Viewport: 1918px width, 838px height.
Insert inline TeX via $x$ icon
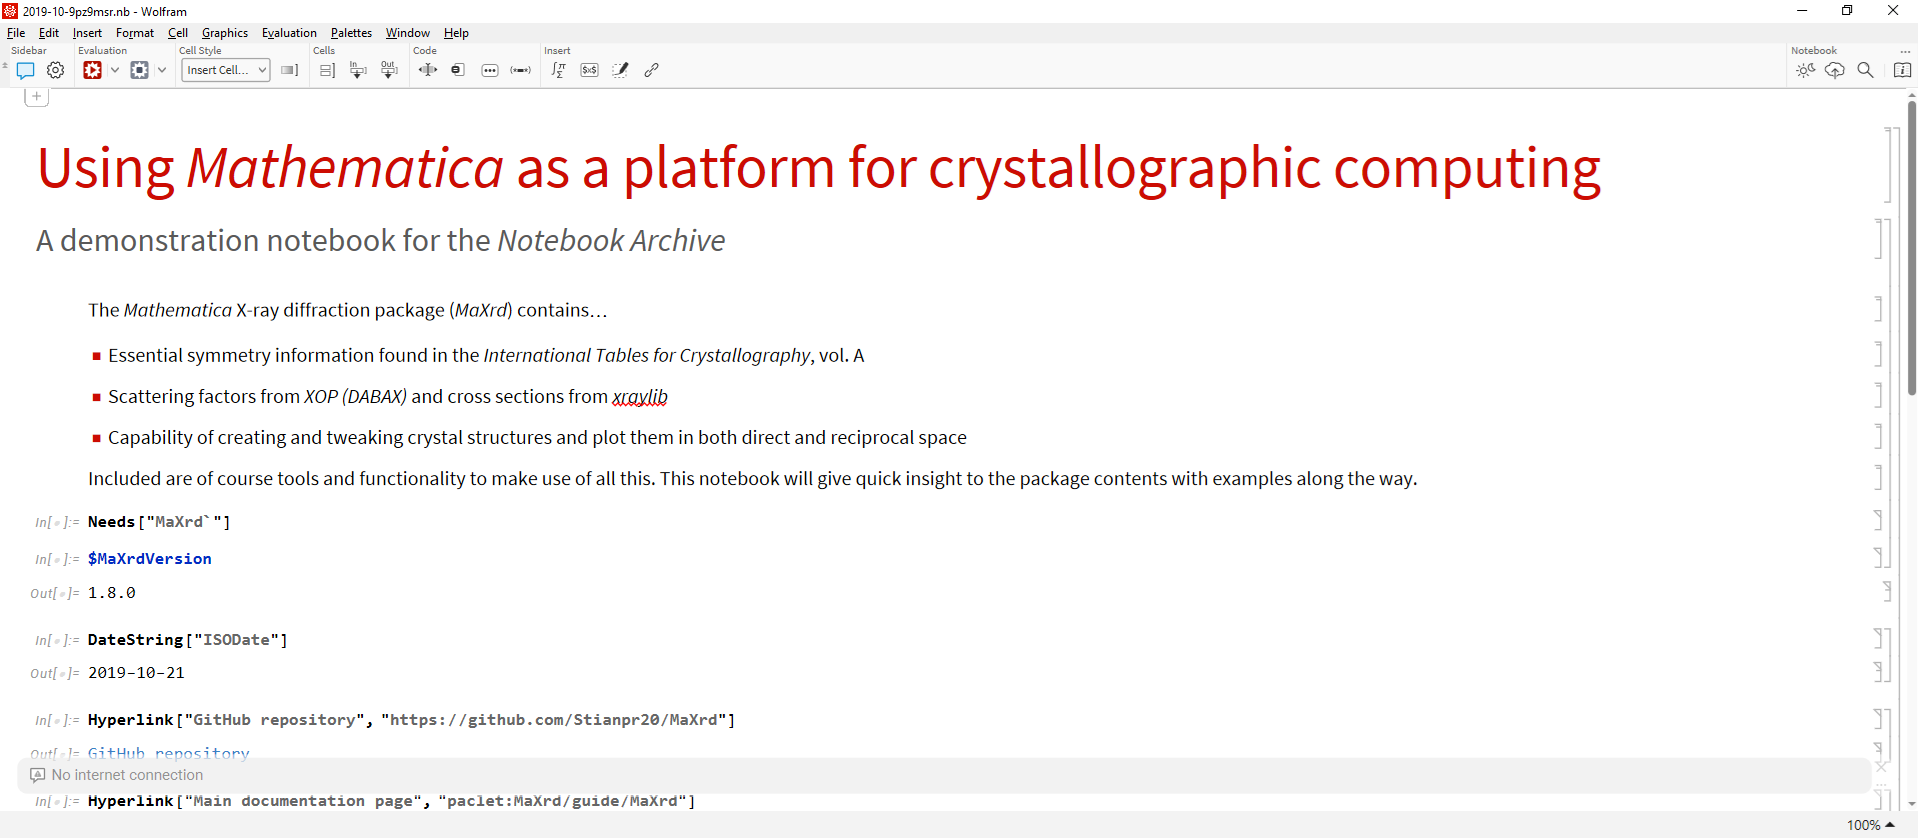(590, 70)
